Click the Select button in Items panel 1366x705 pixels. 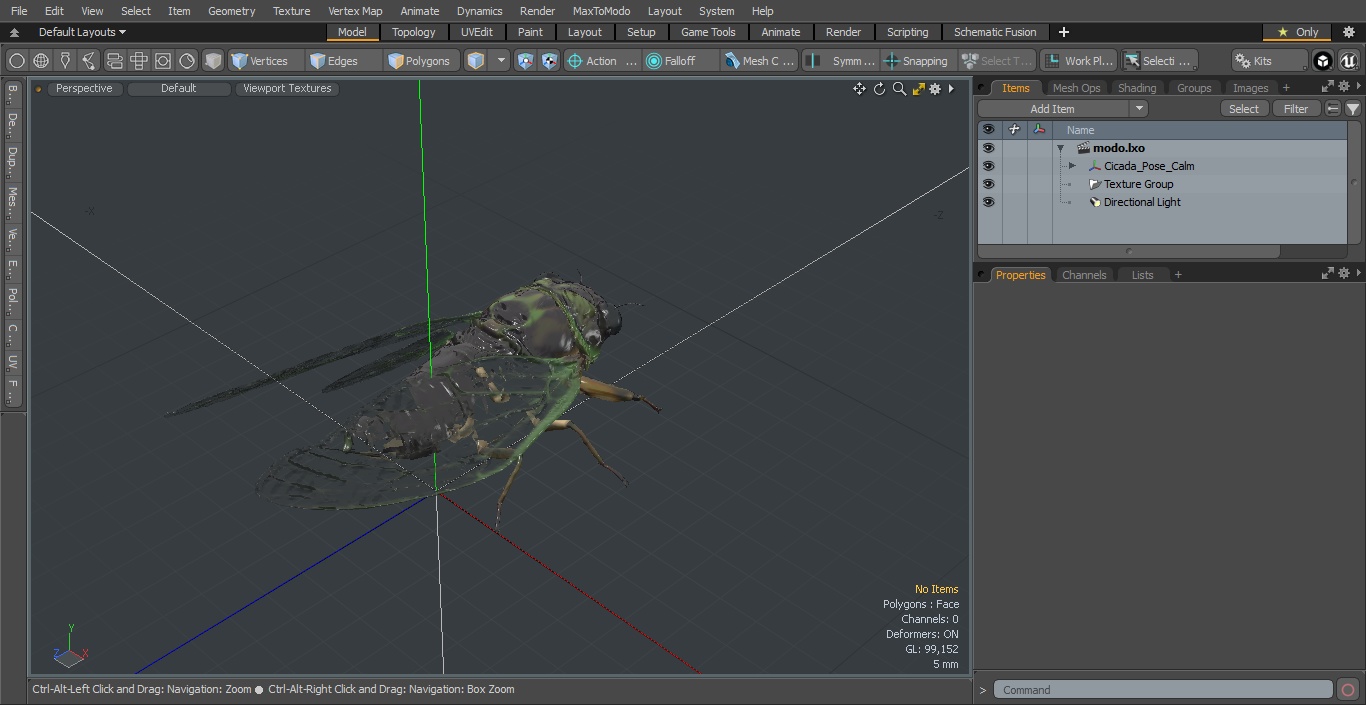[x=1244, y=109]
